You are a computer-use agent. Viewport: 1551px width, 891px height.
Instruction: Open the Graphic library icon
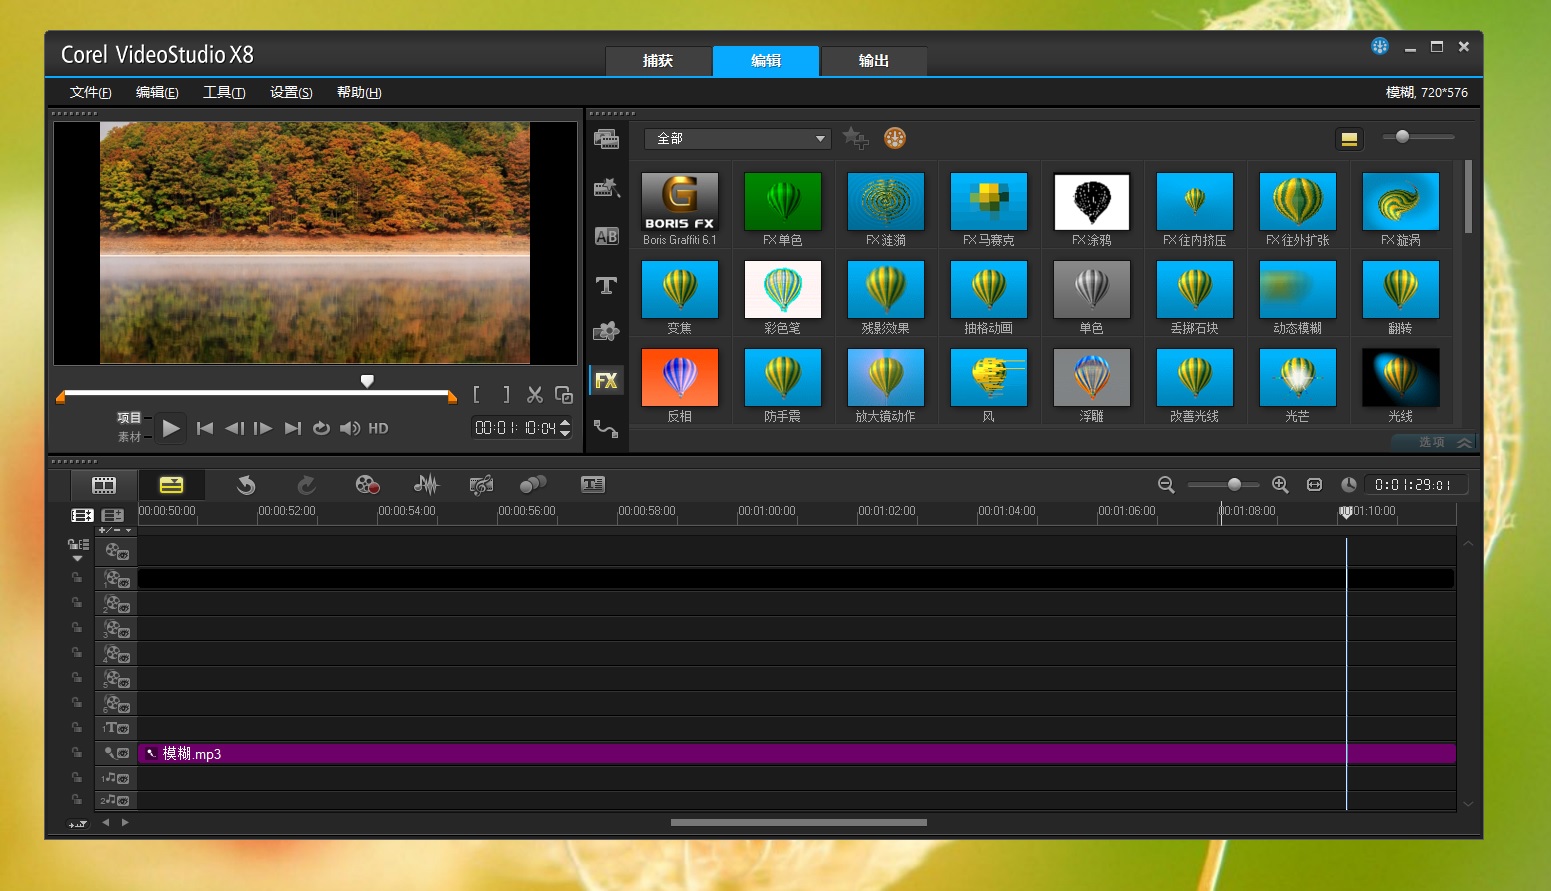pyautogui.click(x=606, y=332)
